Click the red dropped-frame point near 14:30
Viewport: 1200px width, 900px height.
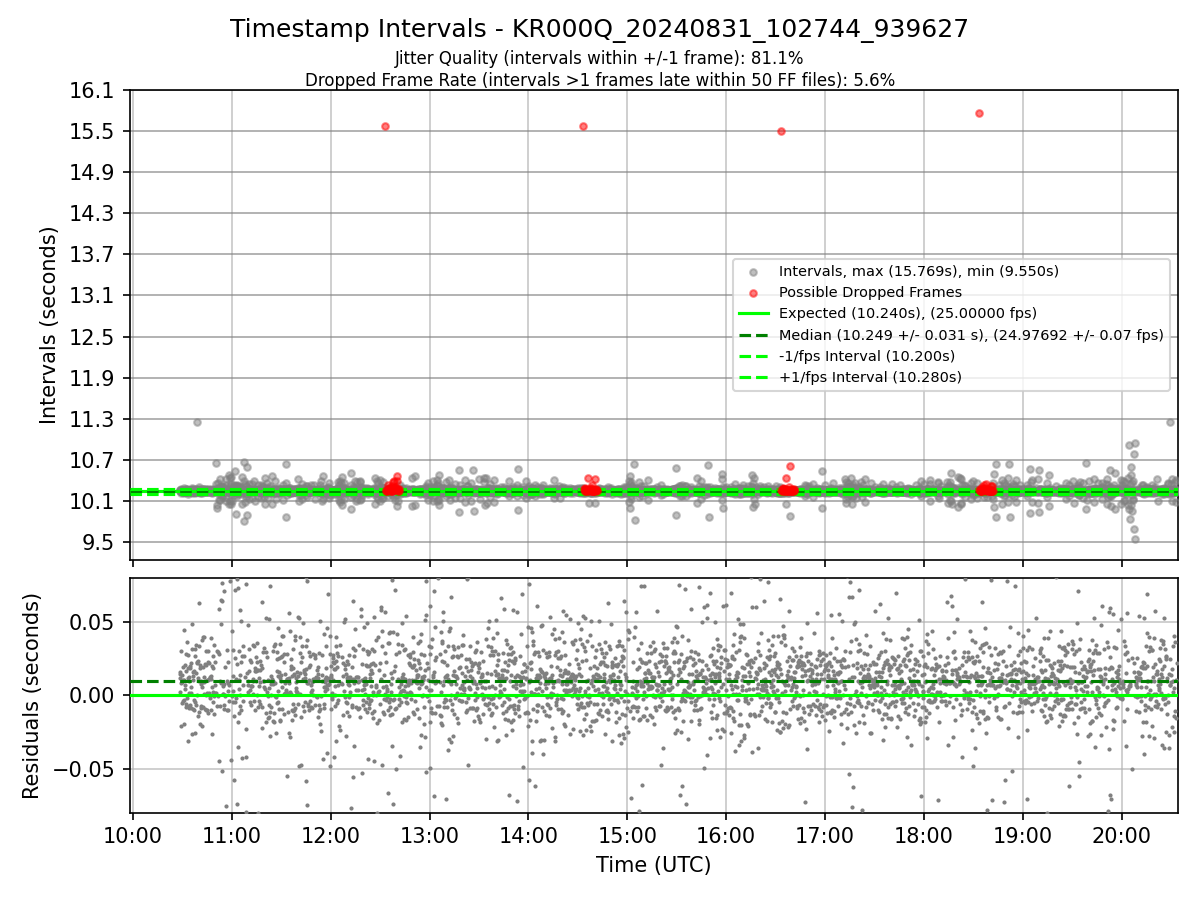click(x=583, y=126)
